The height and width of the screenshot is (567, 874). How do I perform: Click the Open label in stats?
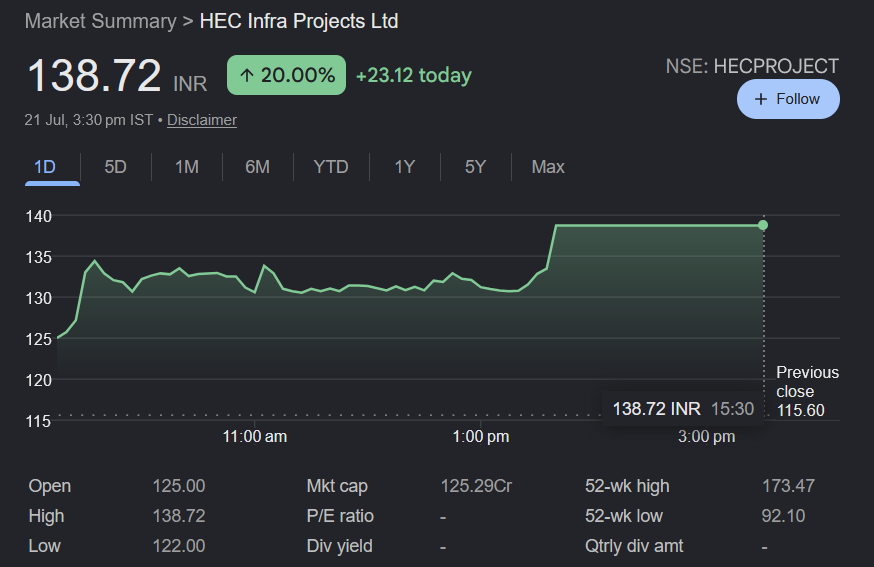50,486
